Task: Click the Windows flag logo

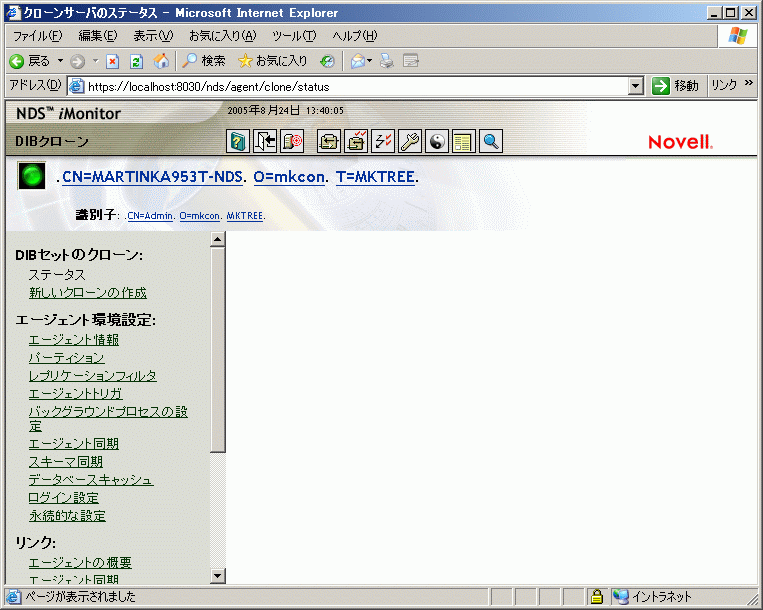Action: click(x=738, y=36)
